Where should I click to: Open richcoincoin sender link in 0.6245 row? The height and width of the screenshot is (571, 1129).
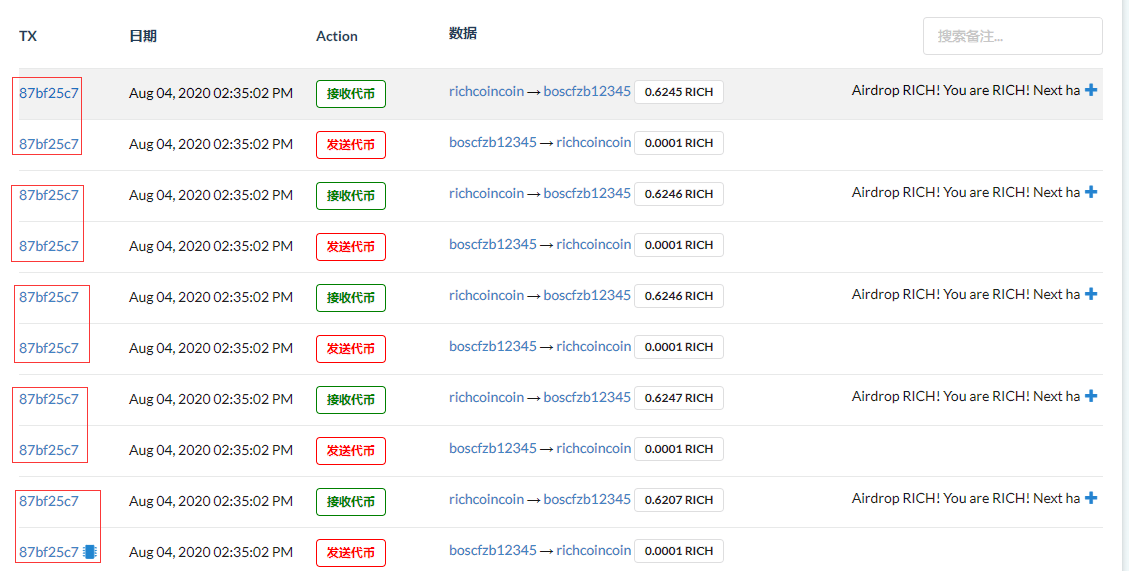point(486,91)
